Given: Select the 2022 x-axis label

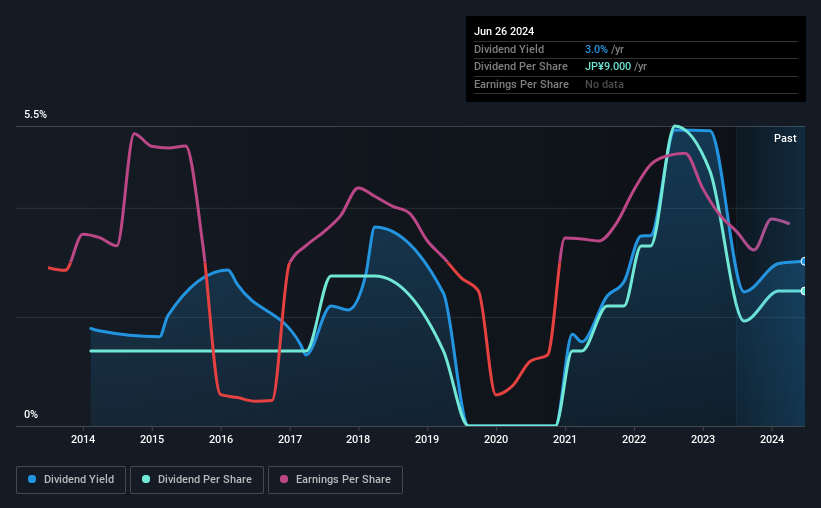Looking at the screenshot, I should (x=634, y=439).
